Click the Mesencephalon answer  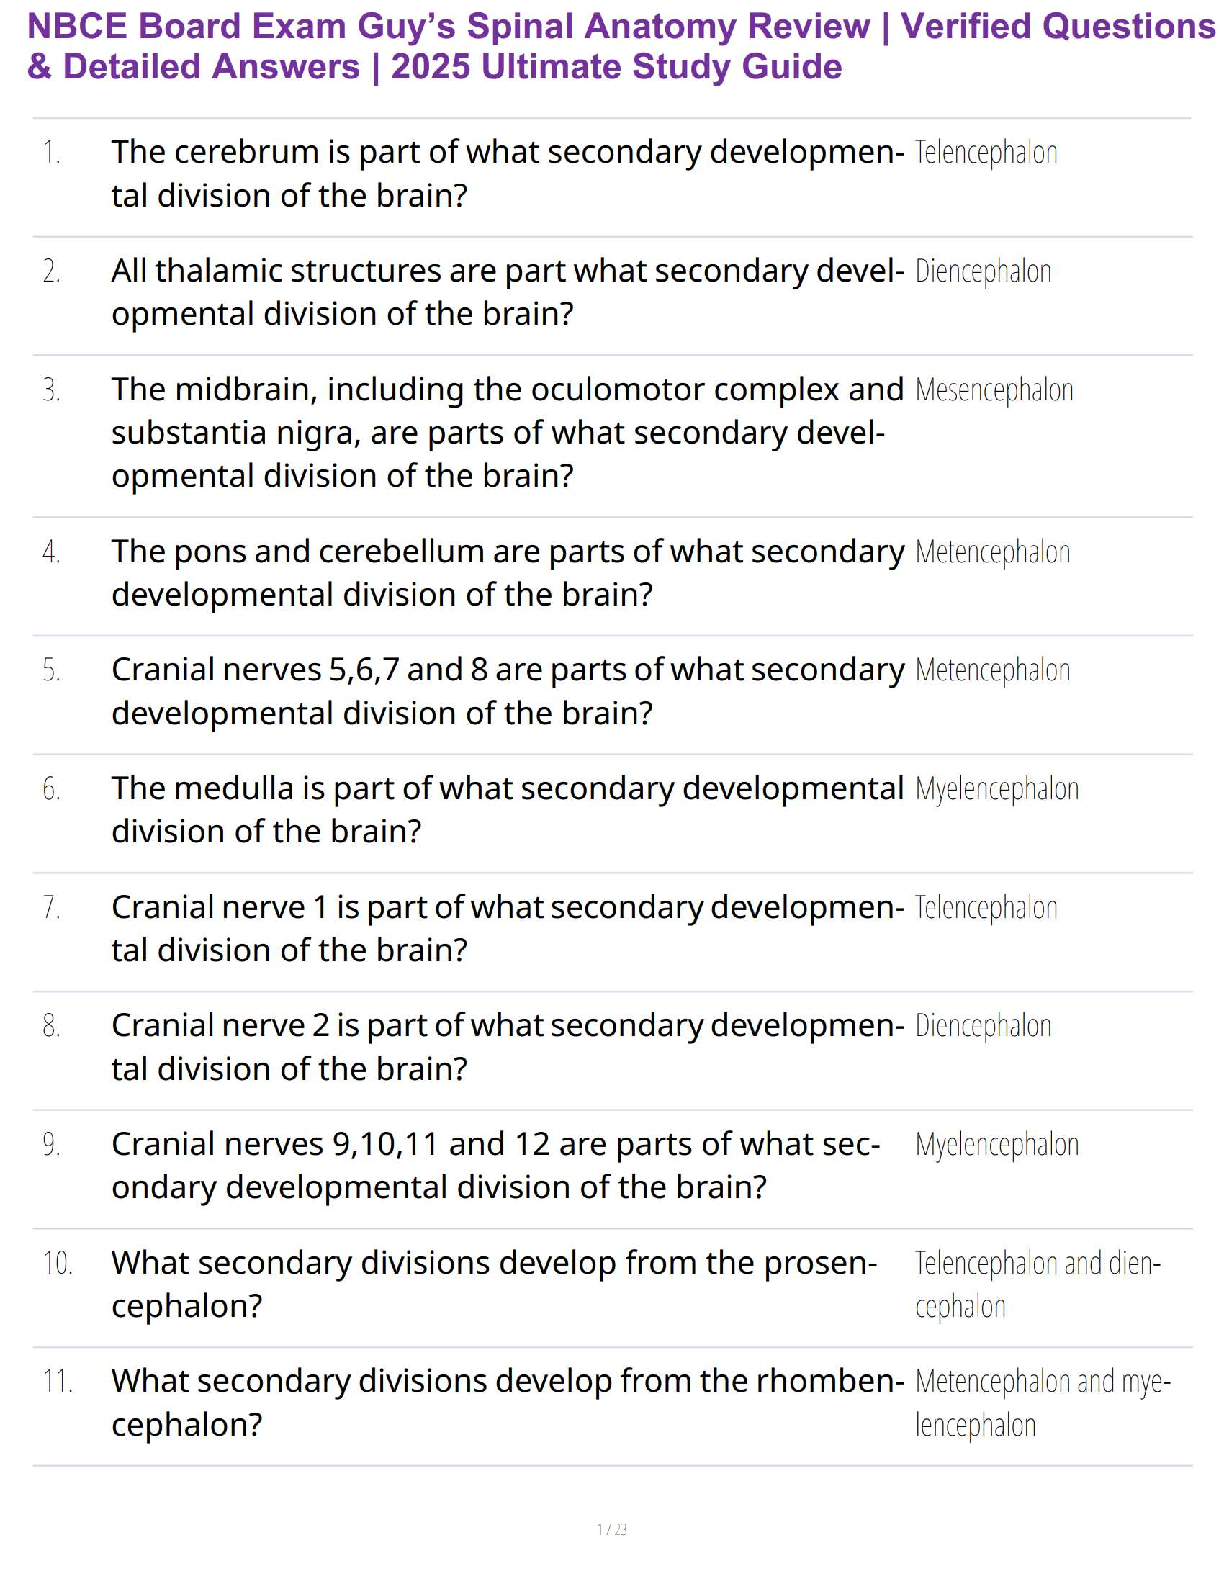994,390
